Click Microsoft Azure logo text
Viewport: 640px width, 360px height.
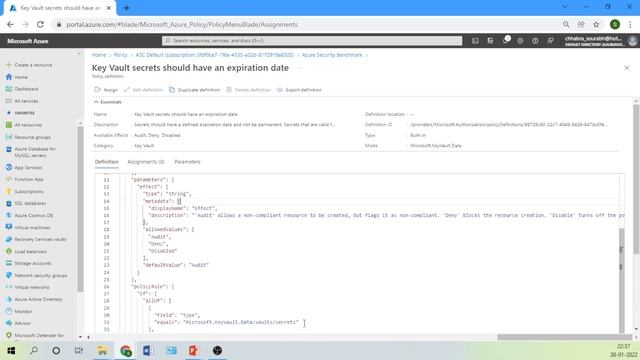point(28,41)
